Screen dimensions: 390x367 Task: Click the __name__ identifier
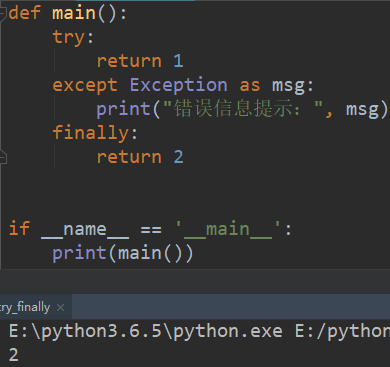point(85,230)
